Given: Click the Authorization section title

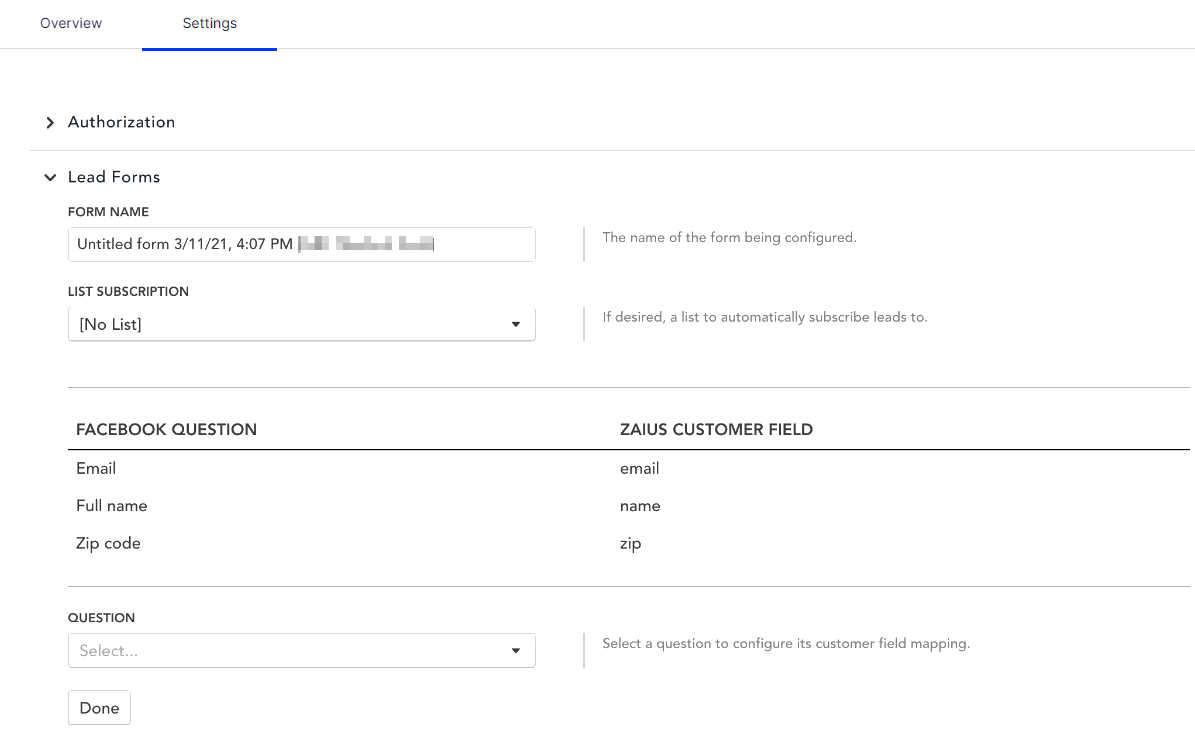Looking at the screenshot, I should pyautogui.click(x=121, y=122).
